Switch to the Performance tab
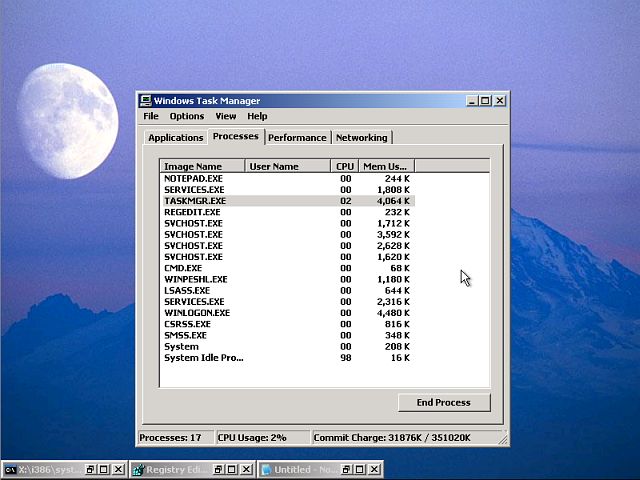The image size is (640, 480). [297, 138]
